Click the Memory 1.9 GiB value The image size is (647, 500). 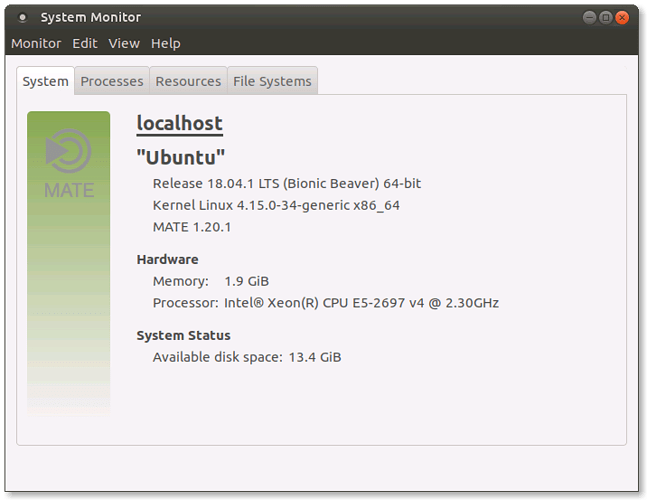click(x=246, y=281)
